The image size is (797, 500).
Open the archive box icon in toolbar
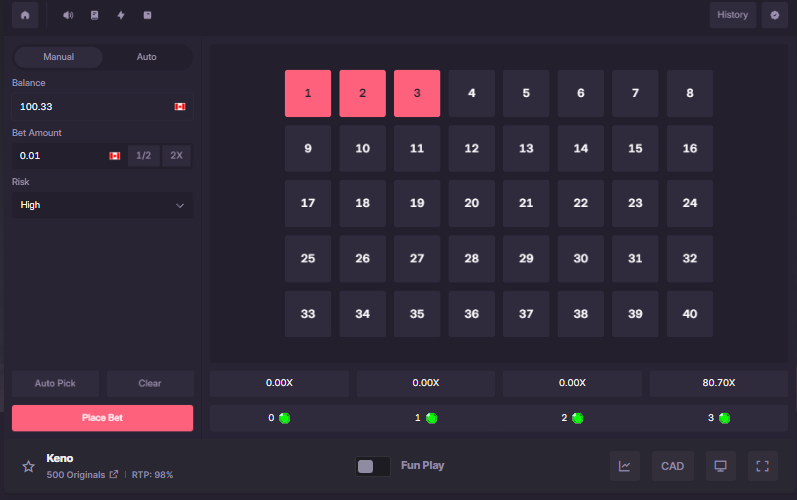coord(147,15)
